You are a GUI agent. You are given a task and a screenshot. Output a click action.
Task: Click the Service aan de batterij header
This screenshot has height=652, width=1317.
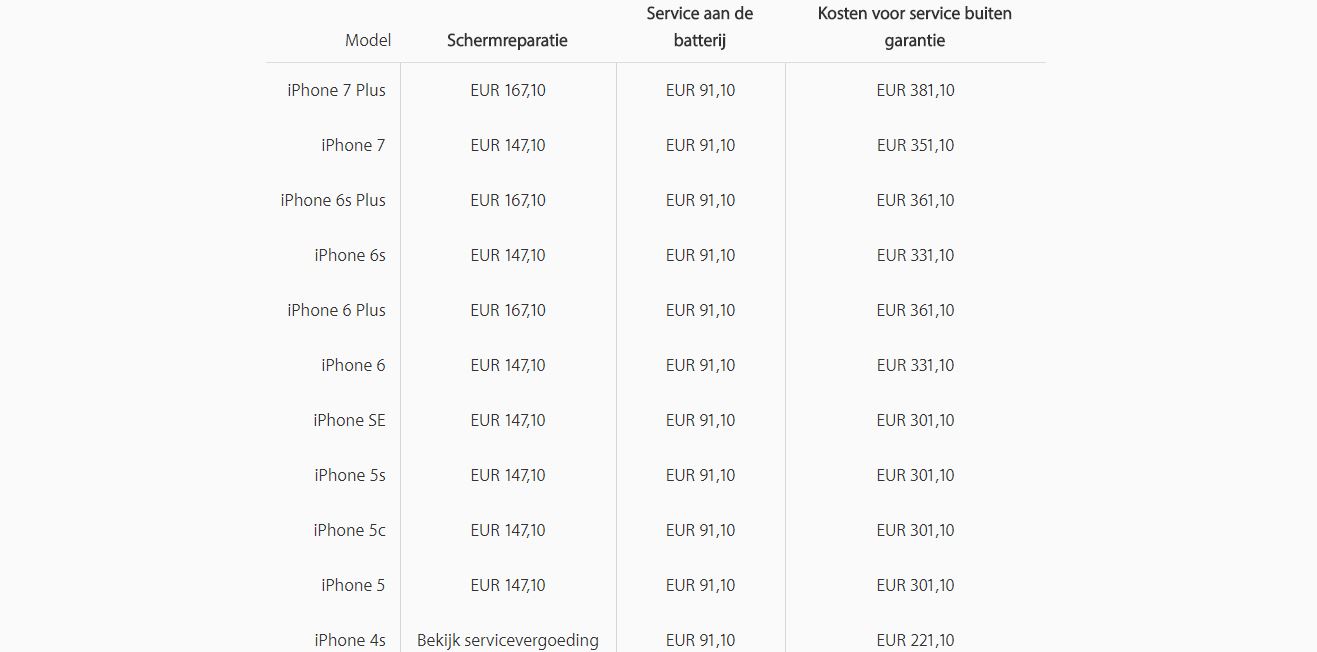[x=700, y=27]
